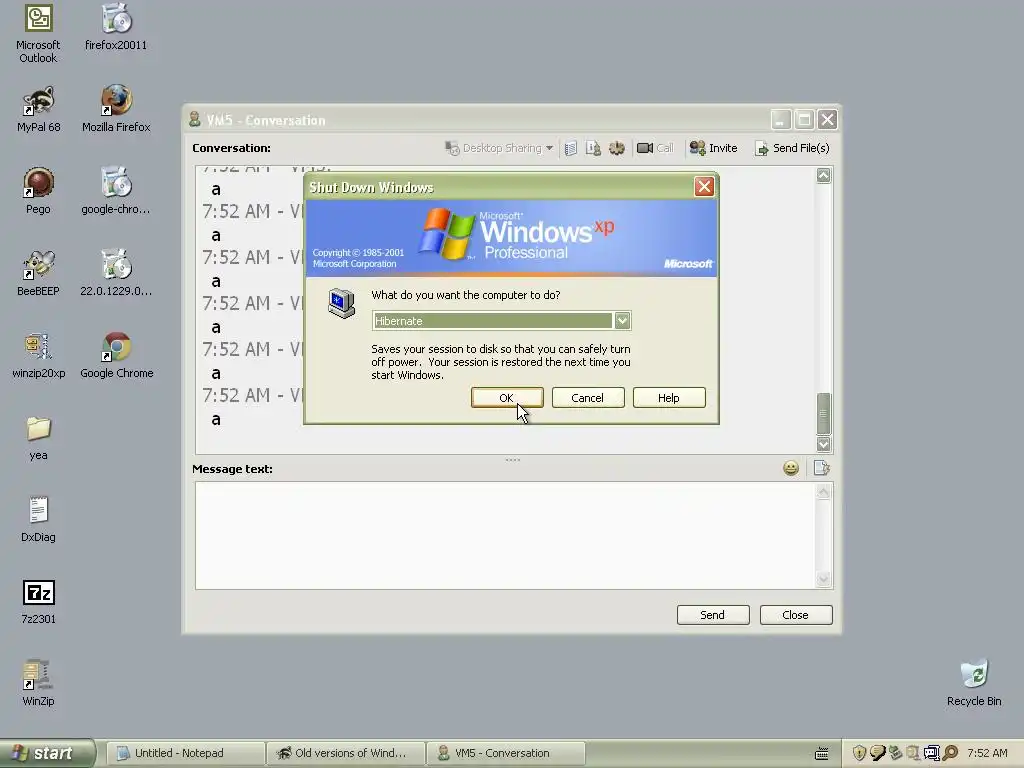Open the Send File(s) option

792,148
